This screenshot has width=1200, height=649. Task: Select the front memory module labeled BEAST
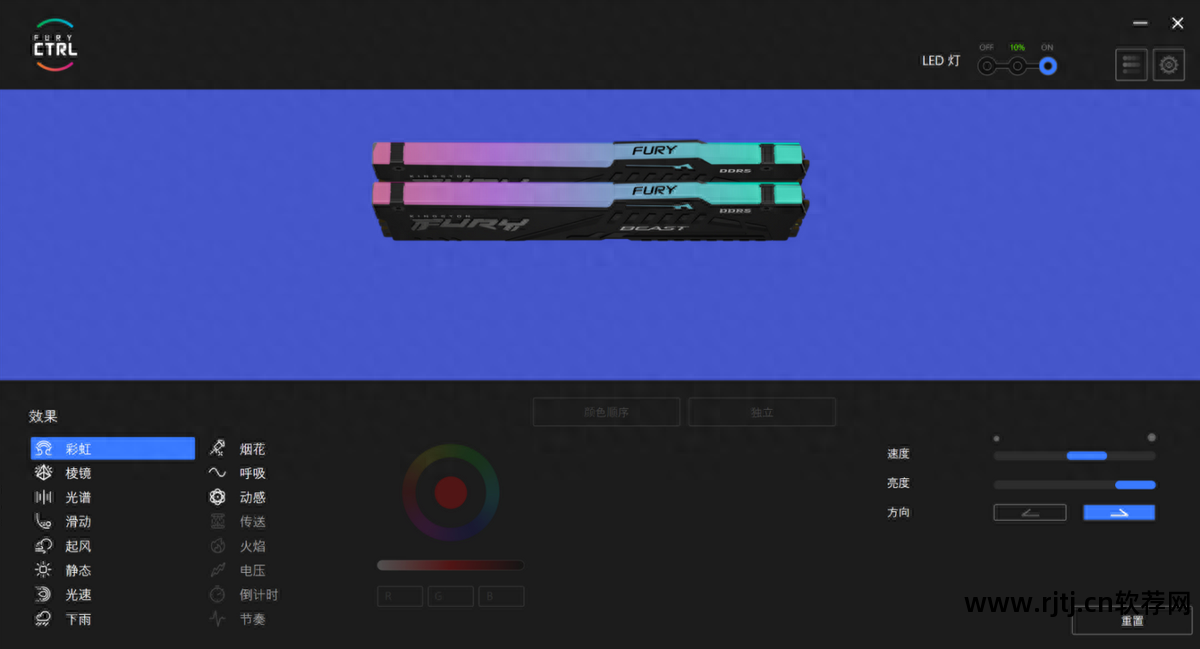(x=590, y=212)
